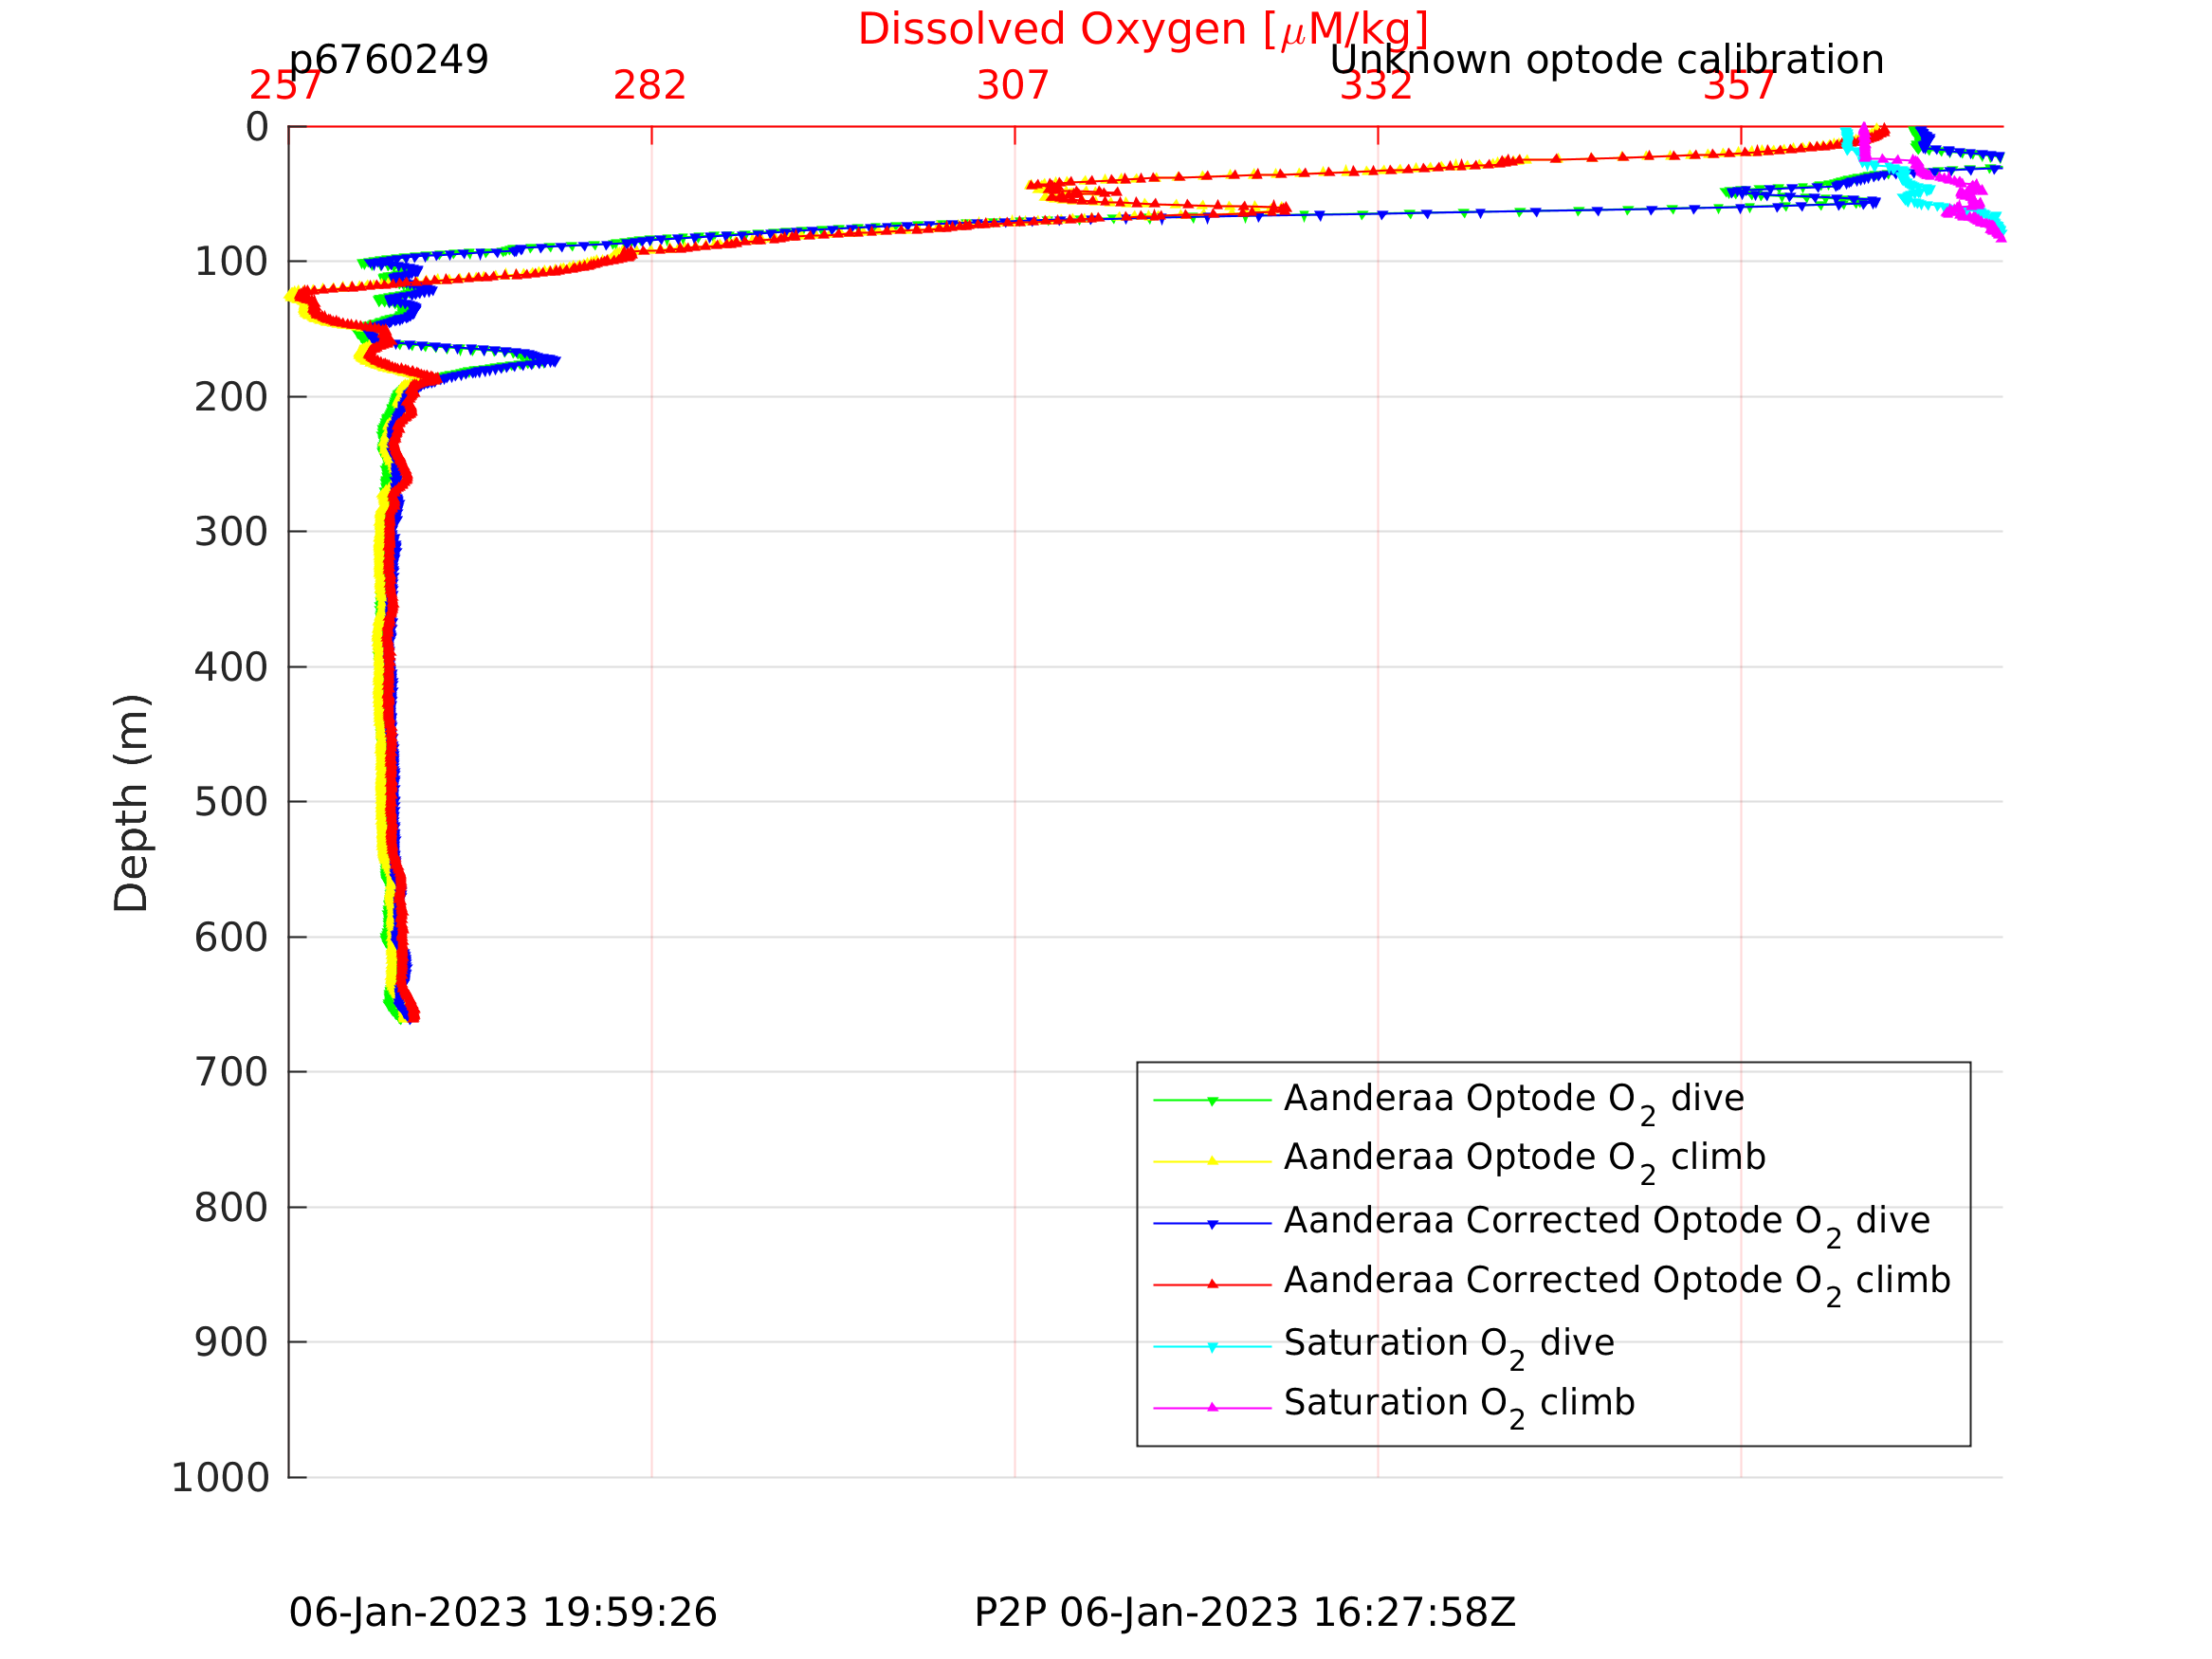Click the red legend line marker sample
Image resolution: width=2212 pixels, height=1659 pixels.
coord(1212,1284)
